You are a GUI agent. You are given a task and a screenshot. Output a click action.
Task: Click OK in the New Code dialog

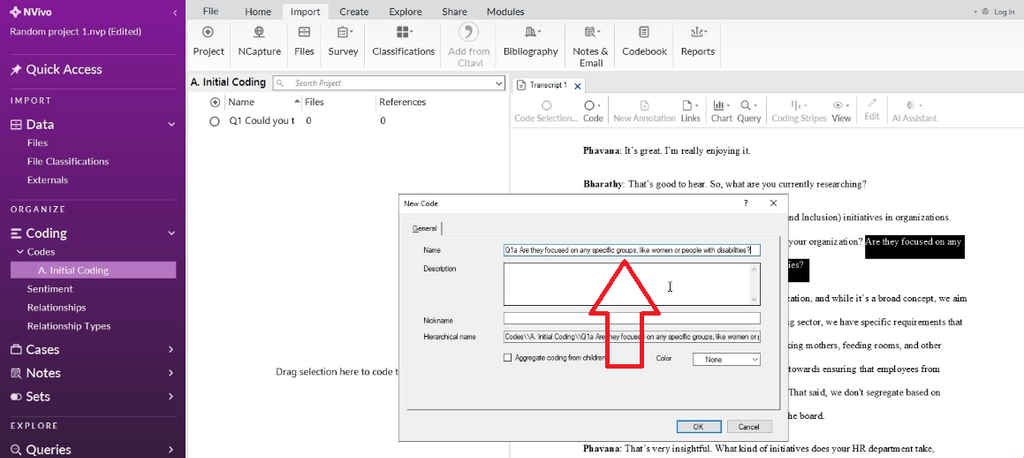(x=698, y=426)
